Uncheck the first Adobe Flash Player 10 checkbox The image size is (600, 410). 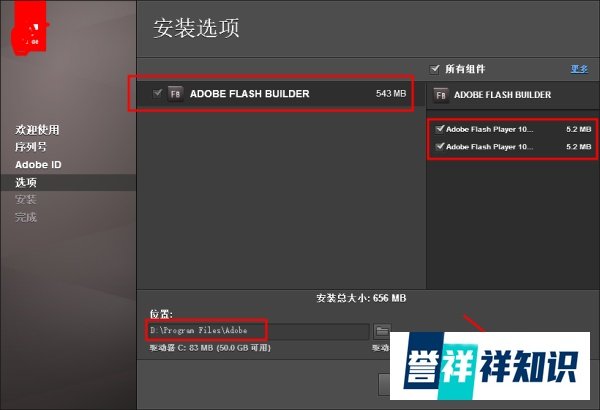pos(440,129)
